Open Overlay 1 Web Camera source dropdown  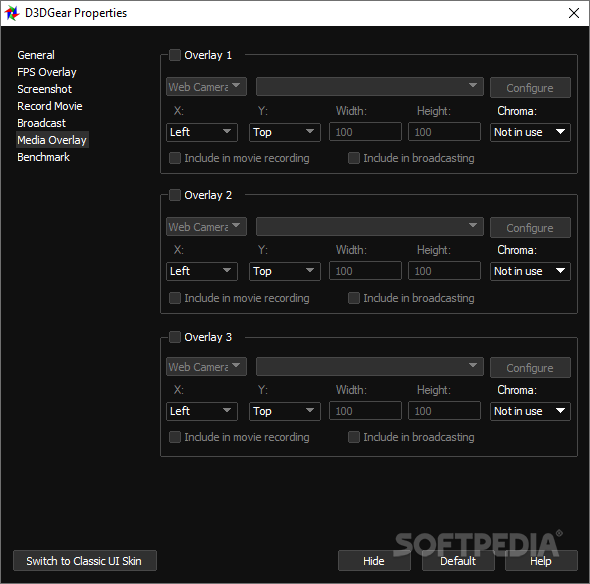click(206, 87)
